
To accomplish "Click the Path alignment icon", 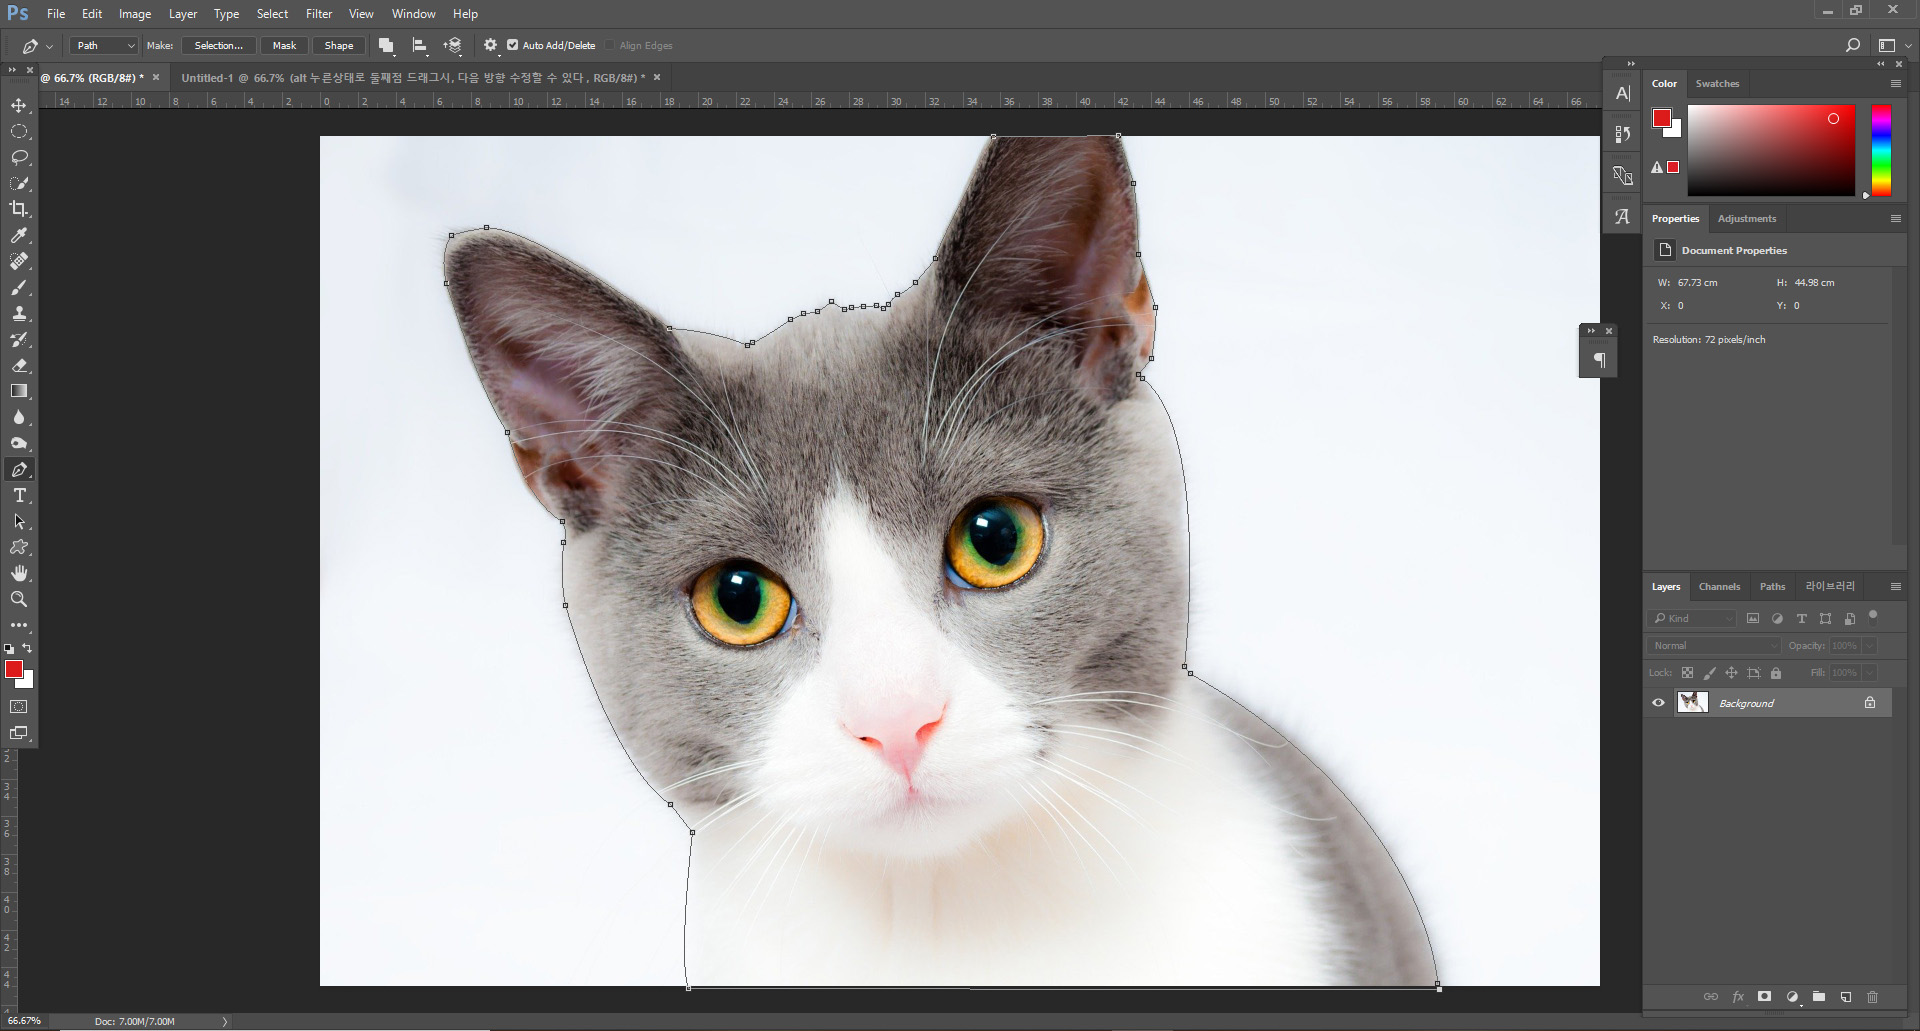I will click(x=420, y=45).
